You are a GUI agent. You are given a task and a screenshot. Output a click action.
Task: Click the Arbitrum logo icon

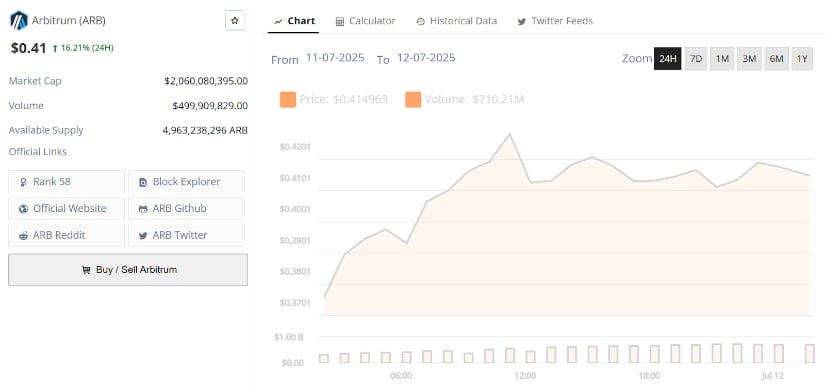(18, 21)
